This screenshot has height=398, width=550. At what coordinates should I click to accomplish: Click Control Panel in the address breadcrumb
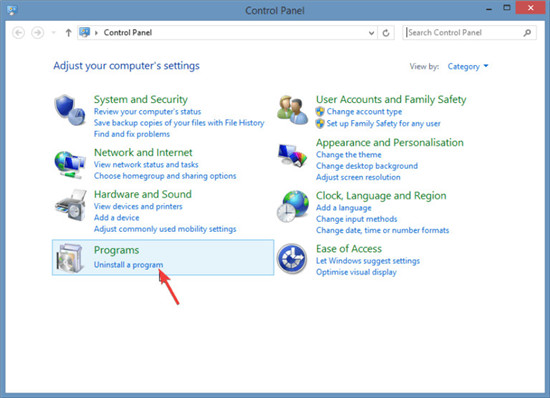pos(128,33)
